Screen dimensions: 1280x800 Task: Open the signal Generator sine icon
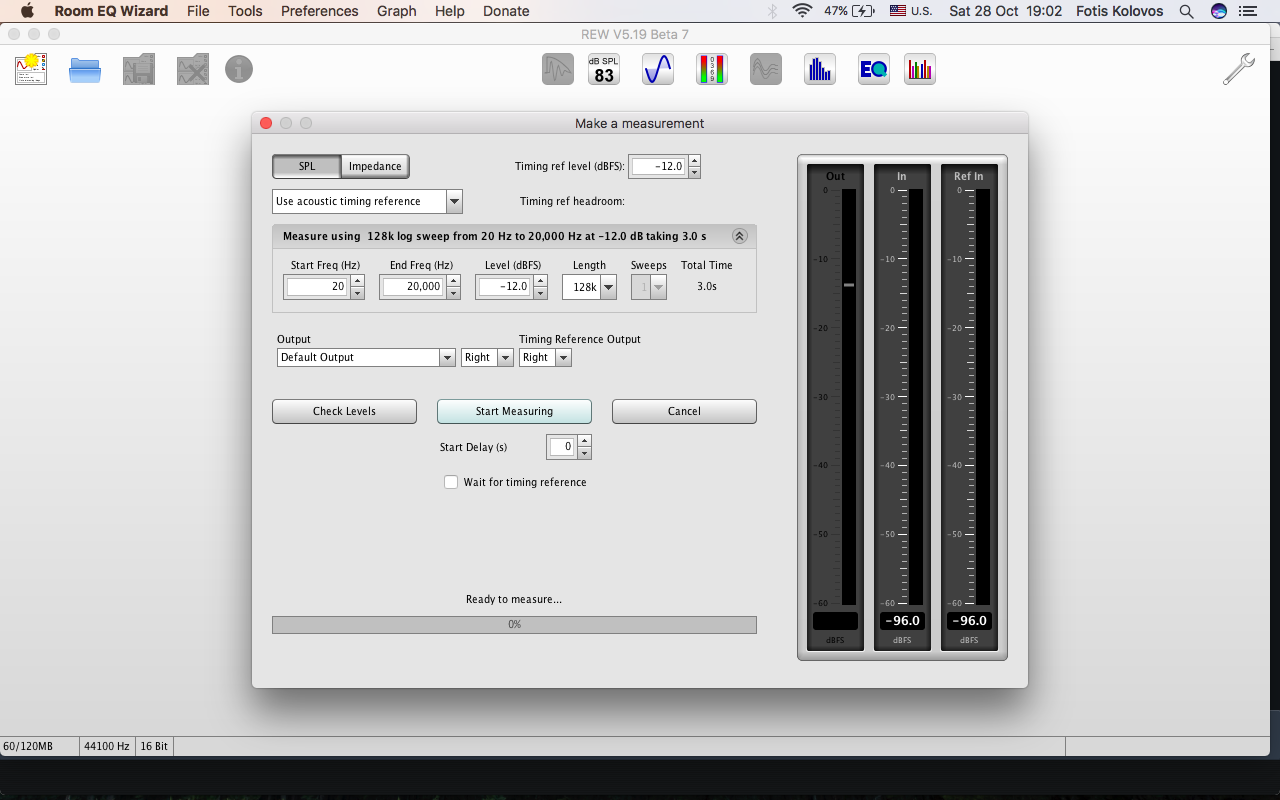(x=658, y=69)
